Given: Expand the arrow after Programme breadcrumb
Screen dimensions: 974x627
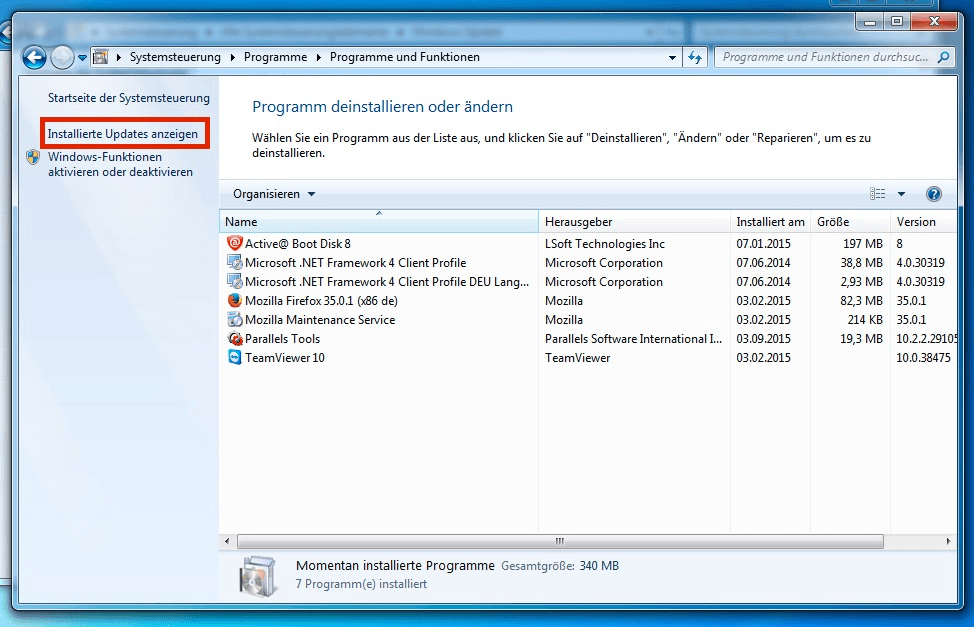Looking at the screenshot, I should tap(319, 57).
